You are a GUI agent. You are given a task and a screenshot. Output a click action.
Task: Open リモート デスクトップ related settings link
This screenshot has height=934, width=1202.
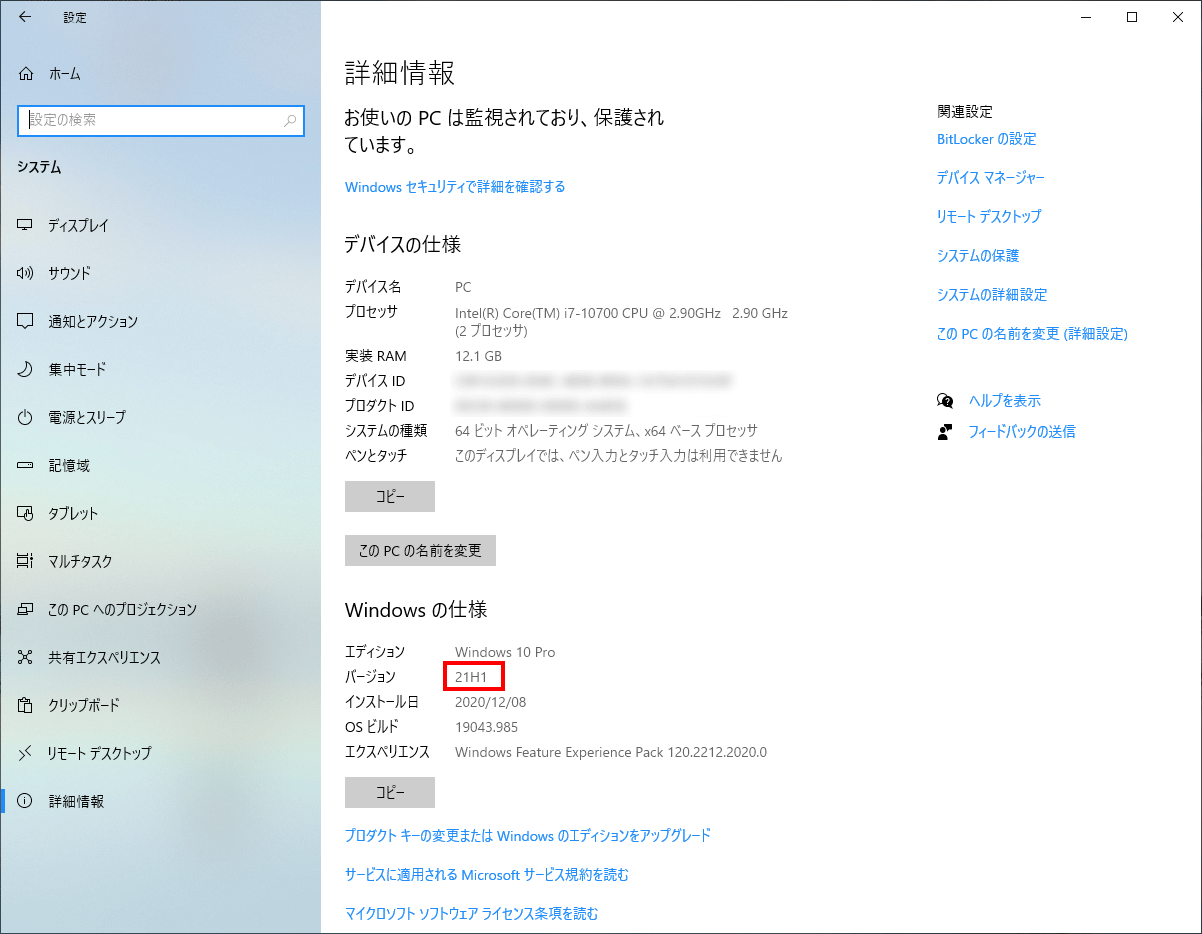[x=989, y=216]
